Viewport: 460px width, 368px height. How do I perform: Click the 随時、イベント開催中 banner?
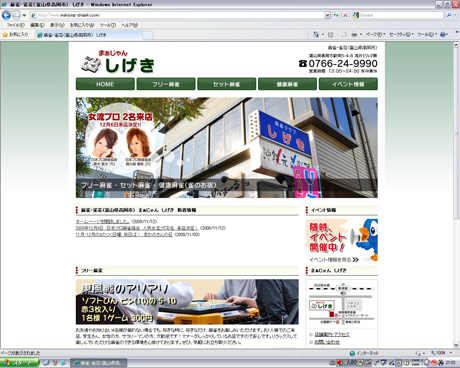point(342,241)
